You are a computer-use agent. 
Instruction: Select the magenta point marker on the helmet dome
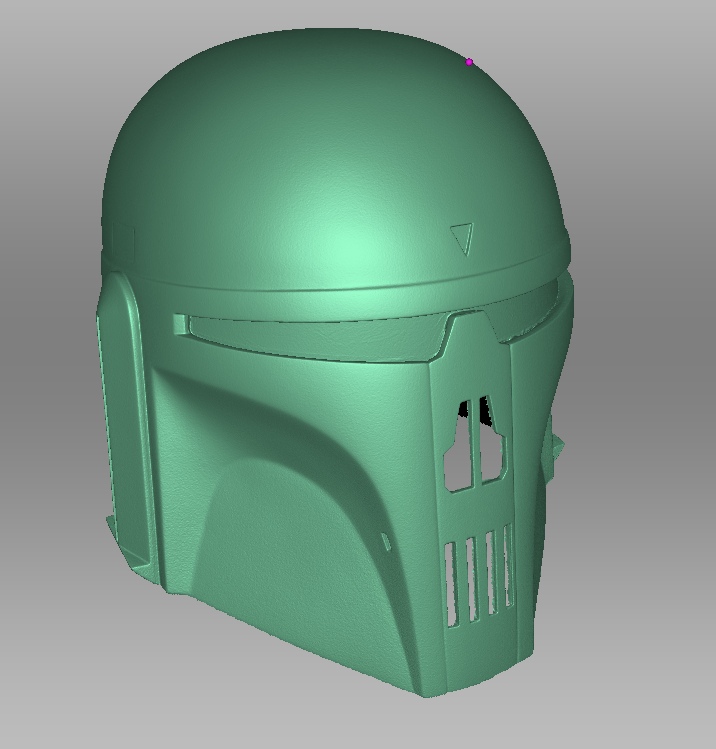469,62
